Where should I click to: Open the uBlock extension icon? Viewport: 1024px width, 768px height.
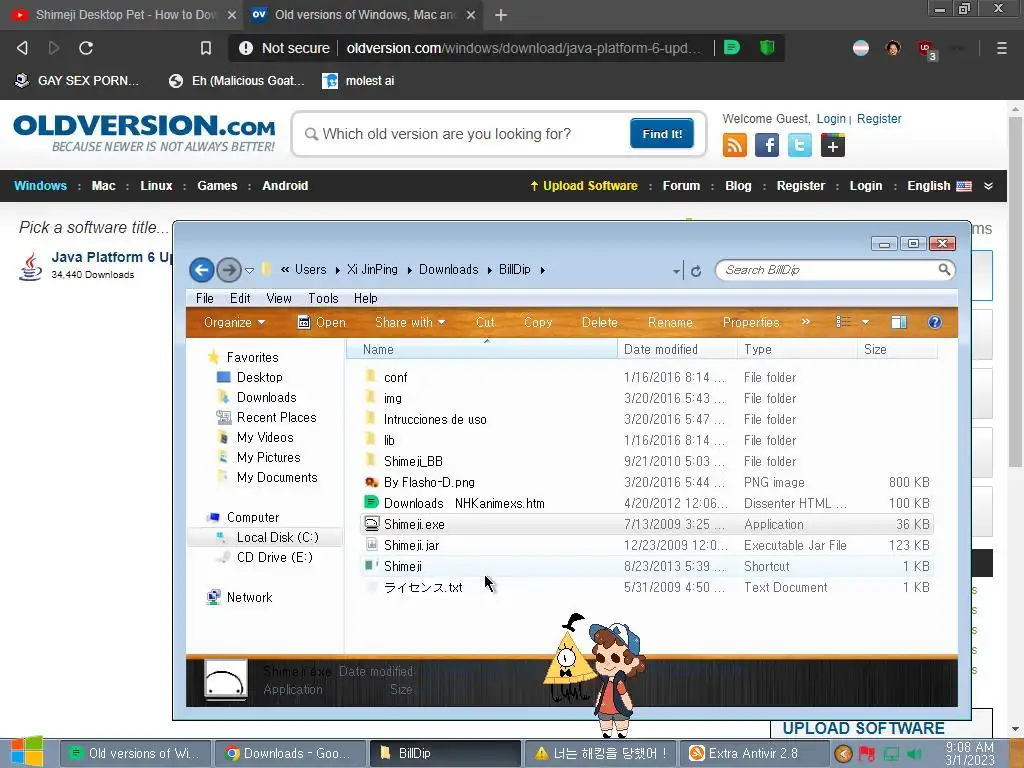[926, 49]
